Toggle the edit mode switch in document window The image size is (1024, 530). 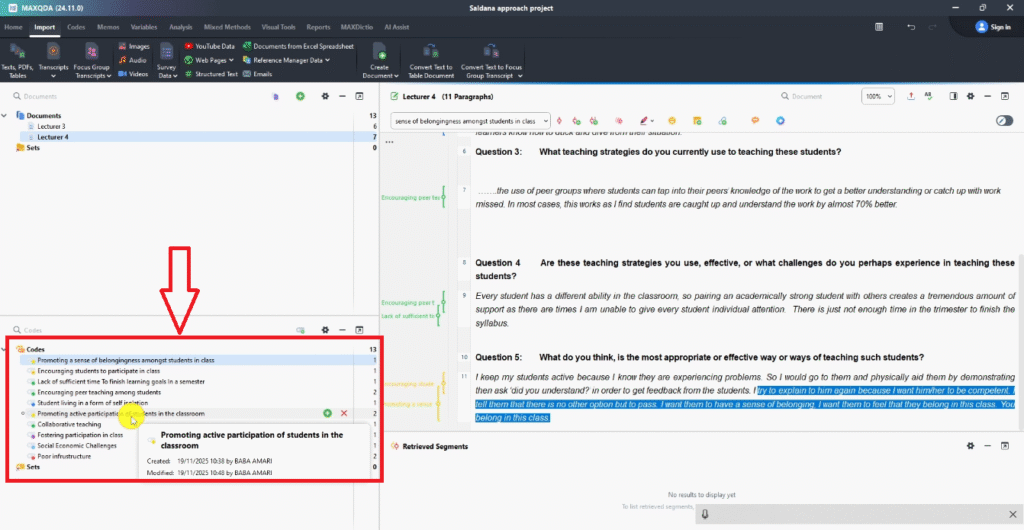click(1005, 121)
